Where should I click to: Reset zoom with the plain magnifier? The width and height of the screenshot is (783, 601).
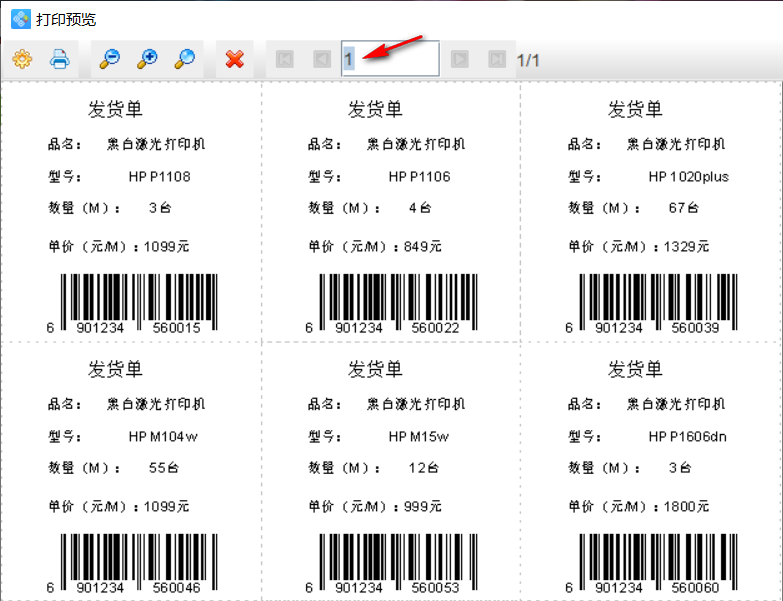(x=184, y=59)
